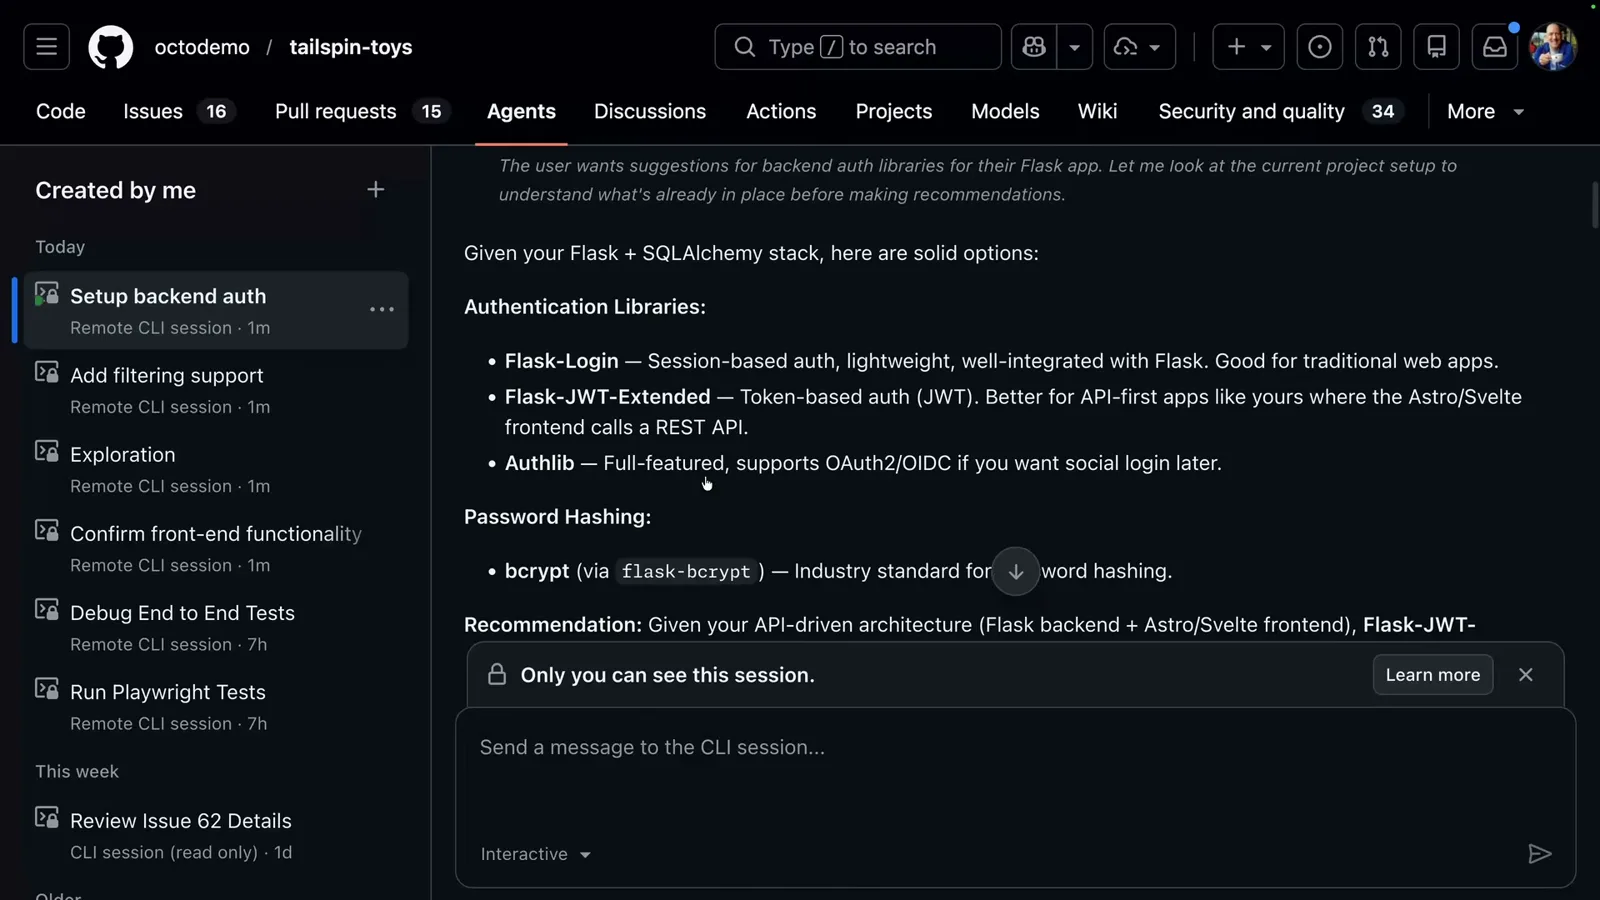Open options menu for Setup backend auth
This screenshot has height=900, width=1600.
[382, 310]
